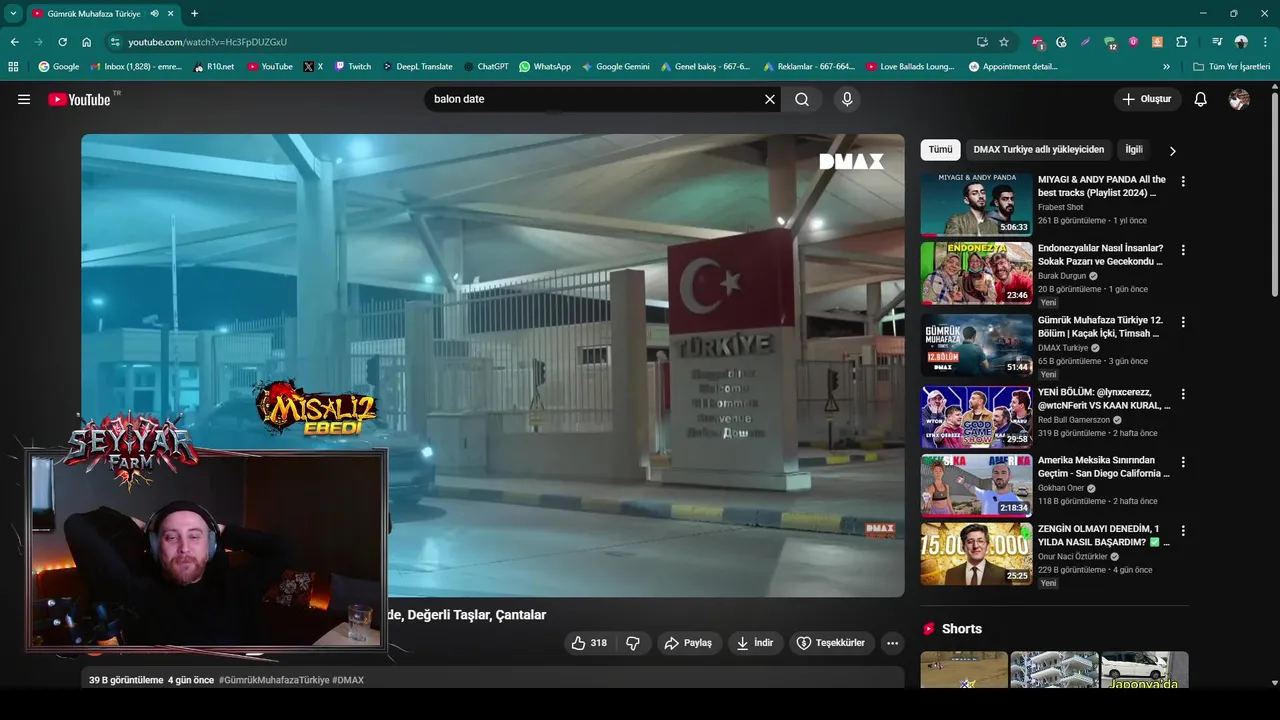Click the #DMAX hashtag link
1280x720 pixels.
348,680
